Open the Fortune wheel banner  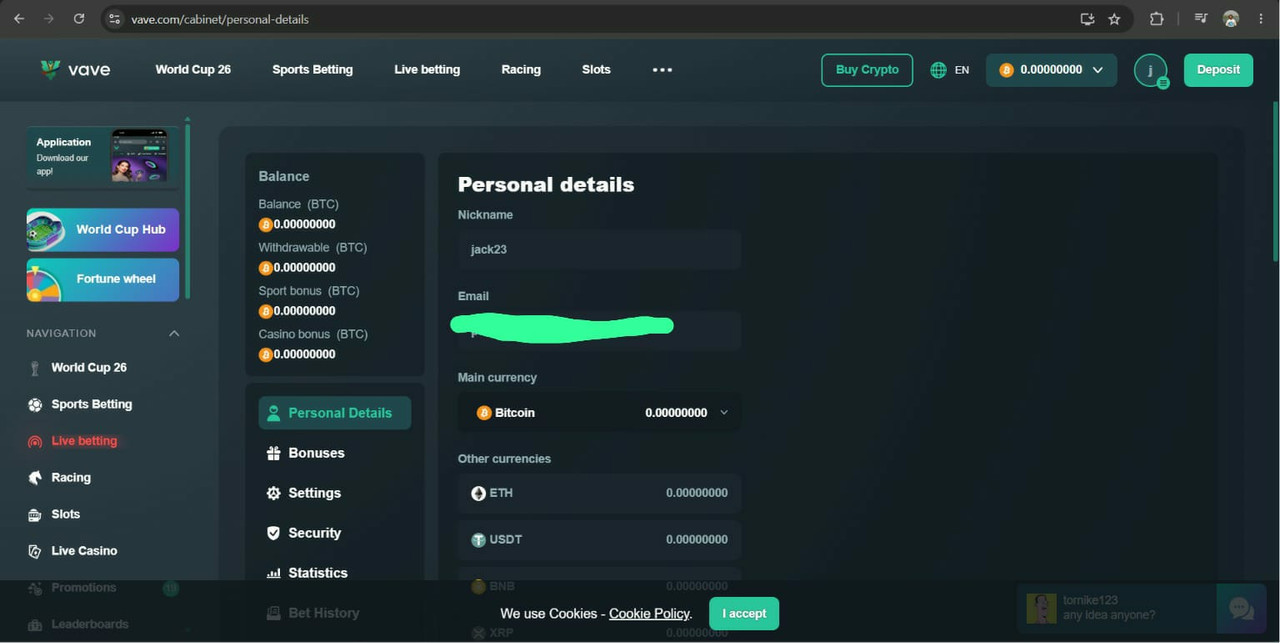[x=103, y=280]
